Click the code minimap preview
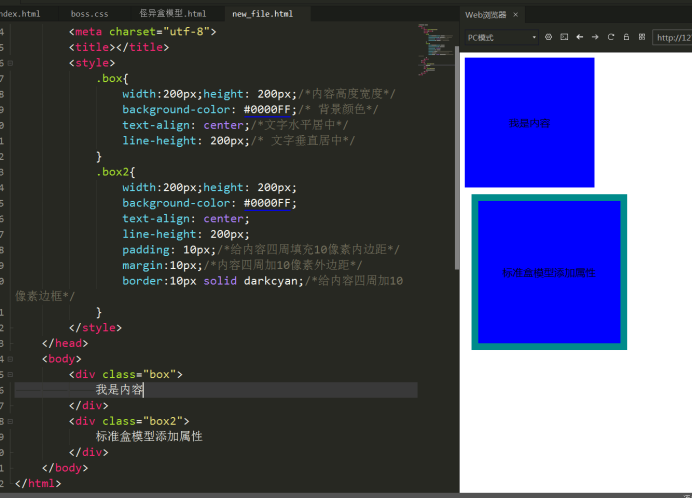 (436, 49)
